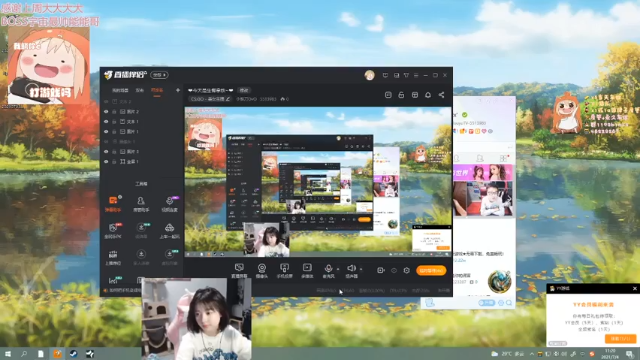Toggle visibility of 图片 2 source
The width and height of the screenshot is (640, 360).
pos(106,111)
